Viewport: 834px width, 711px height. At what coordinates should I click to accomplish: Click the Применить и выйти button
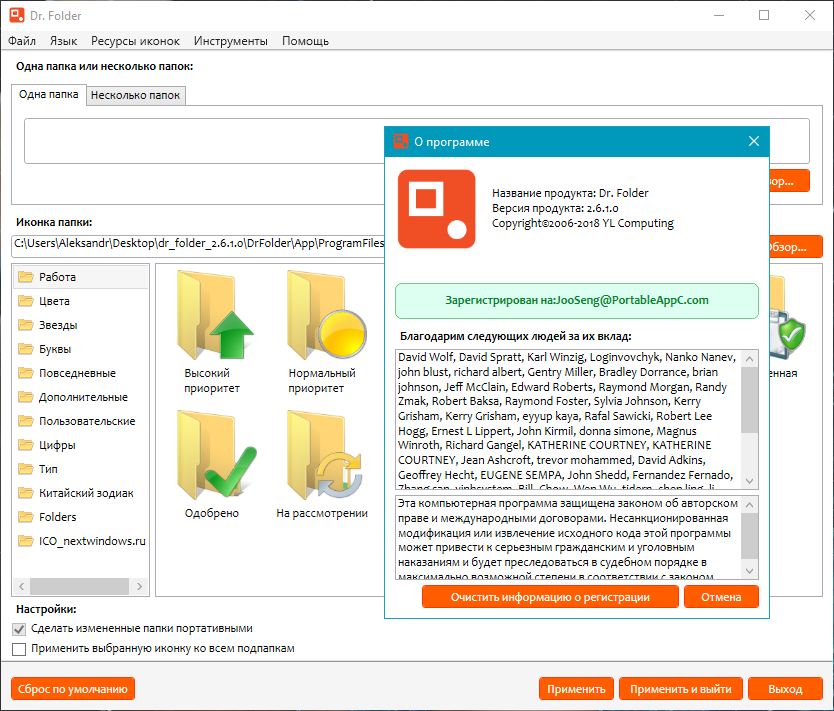tap(681, 689)
